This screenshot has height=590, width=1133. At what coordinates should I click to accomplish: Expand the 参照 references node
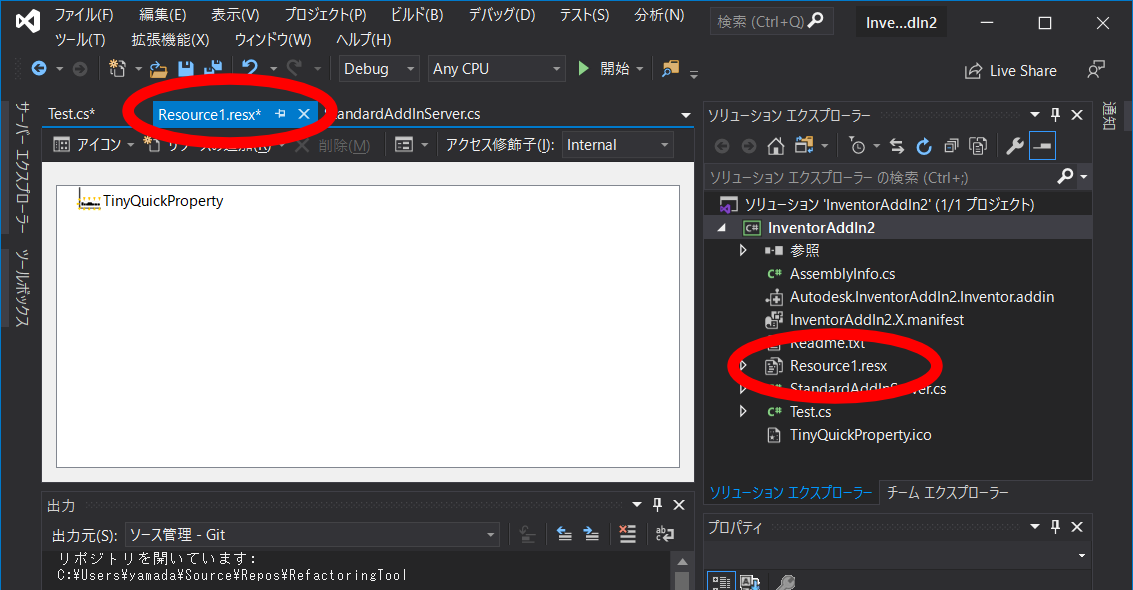[x=743, y=251]
